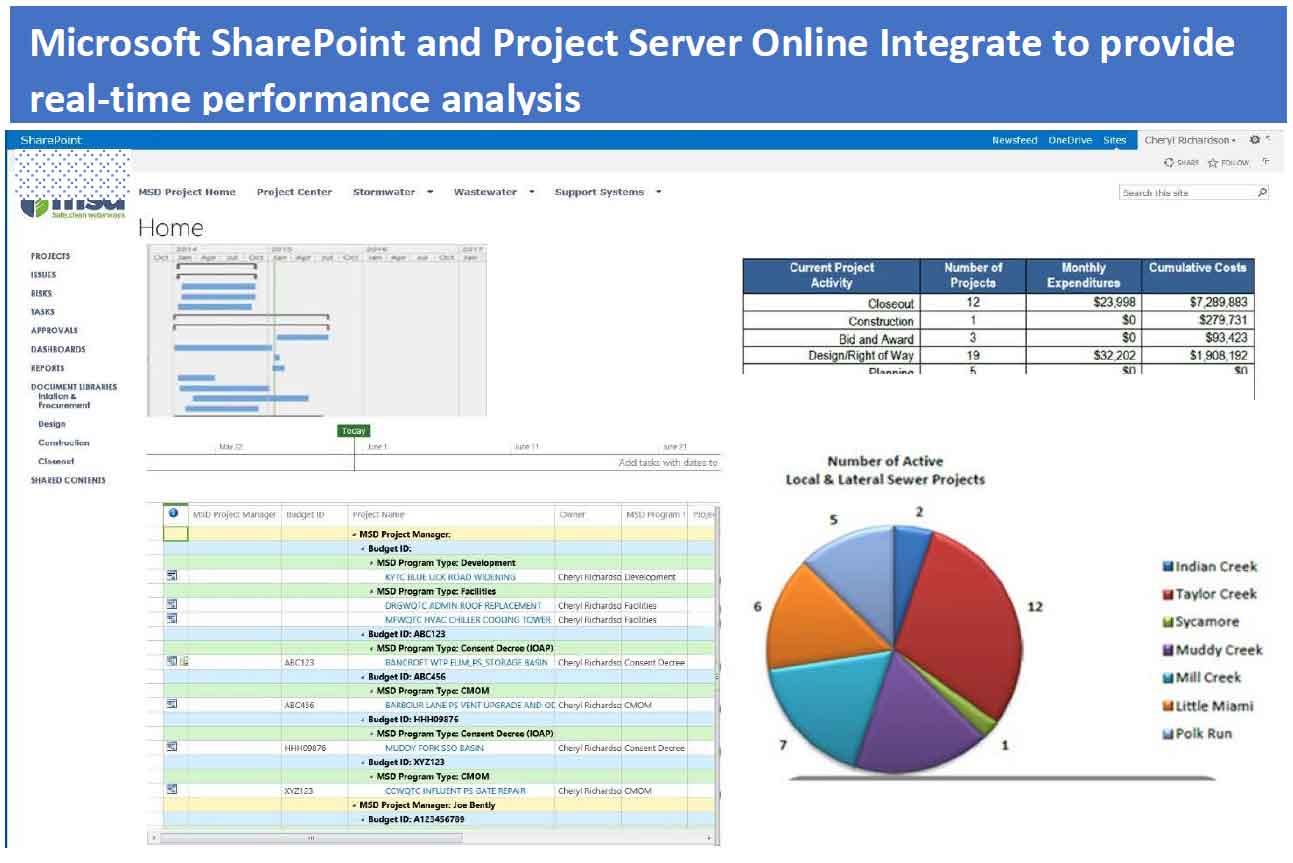This screenshot has width=1293, height=863.
Task: Open Risks in left navigation
Action: click(41, 293)
